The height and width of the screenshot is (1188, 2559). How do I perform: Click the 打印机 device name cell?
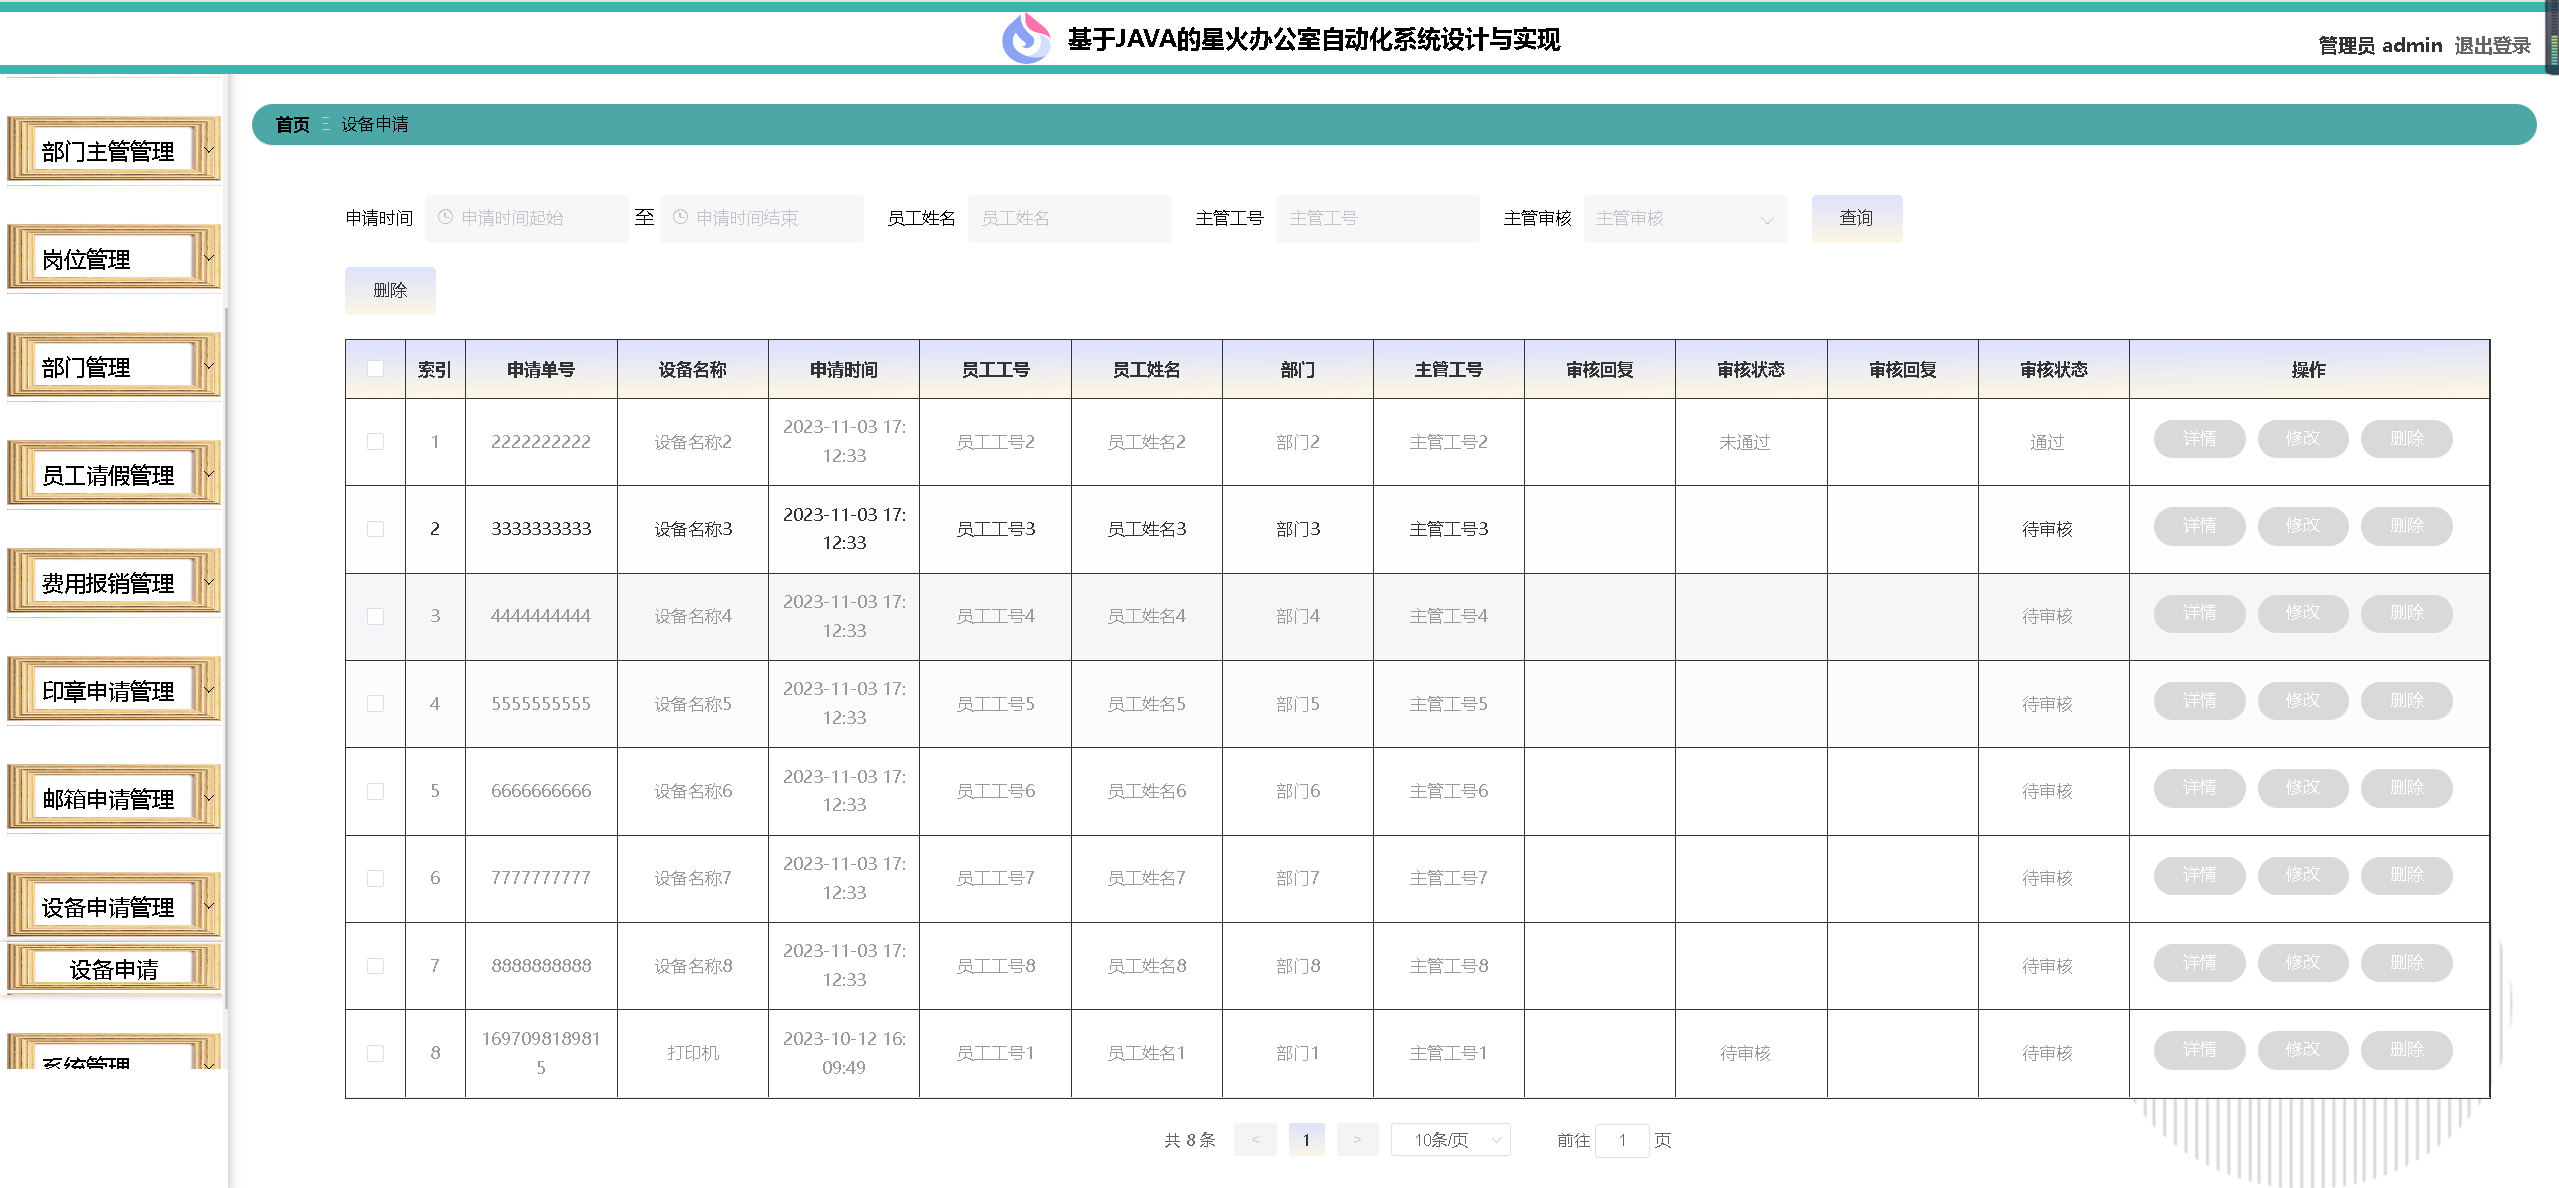[x=693, y=1053]
